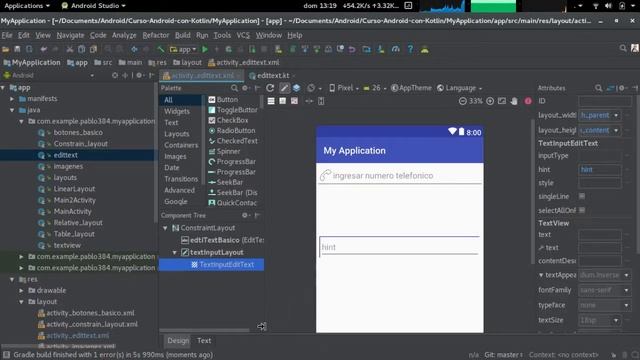The height and width of the screenshot is (360, 640).
Task: Expand the drawable folder
Action: 21,291
